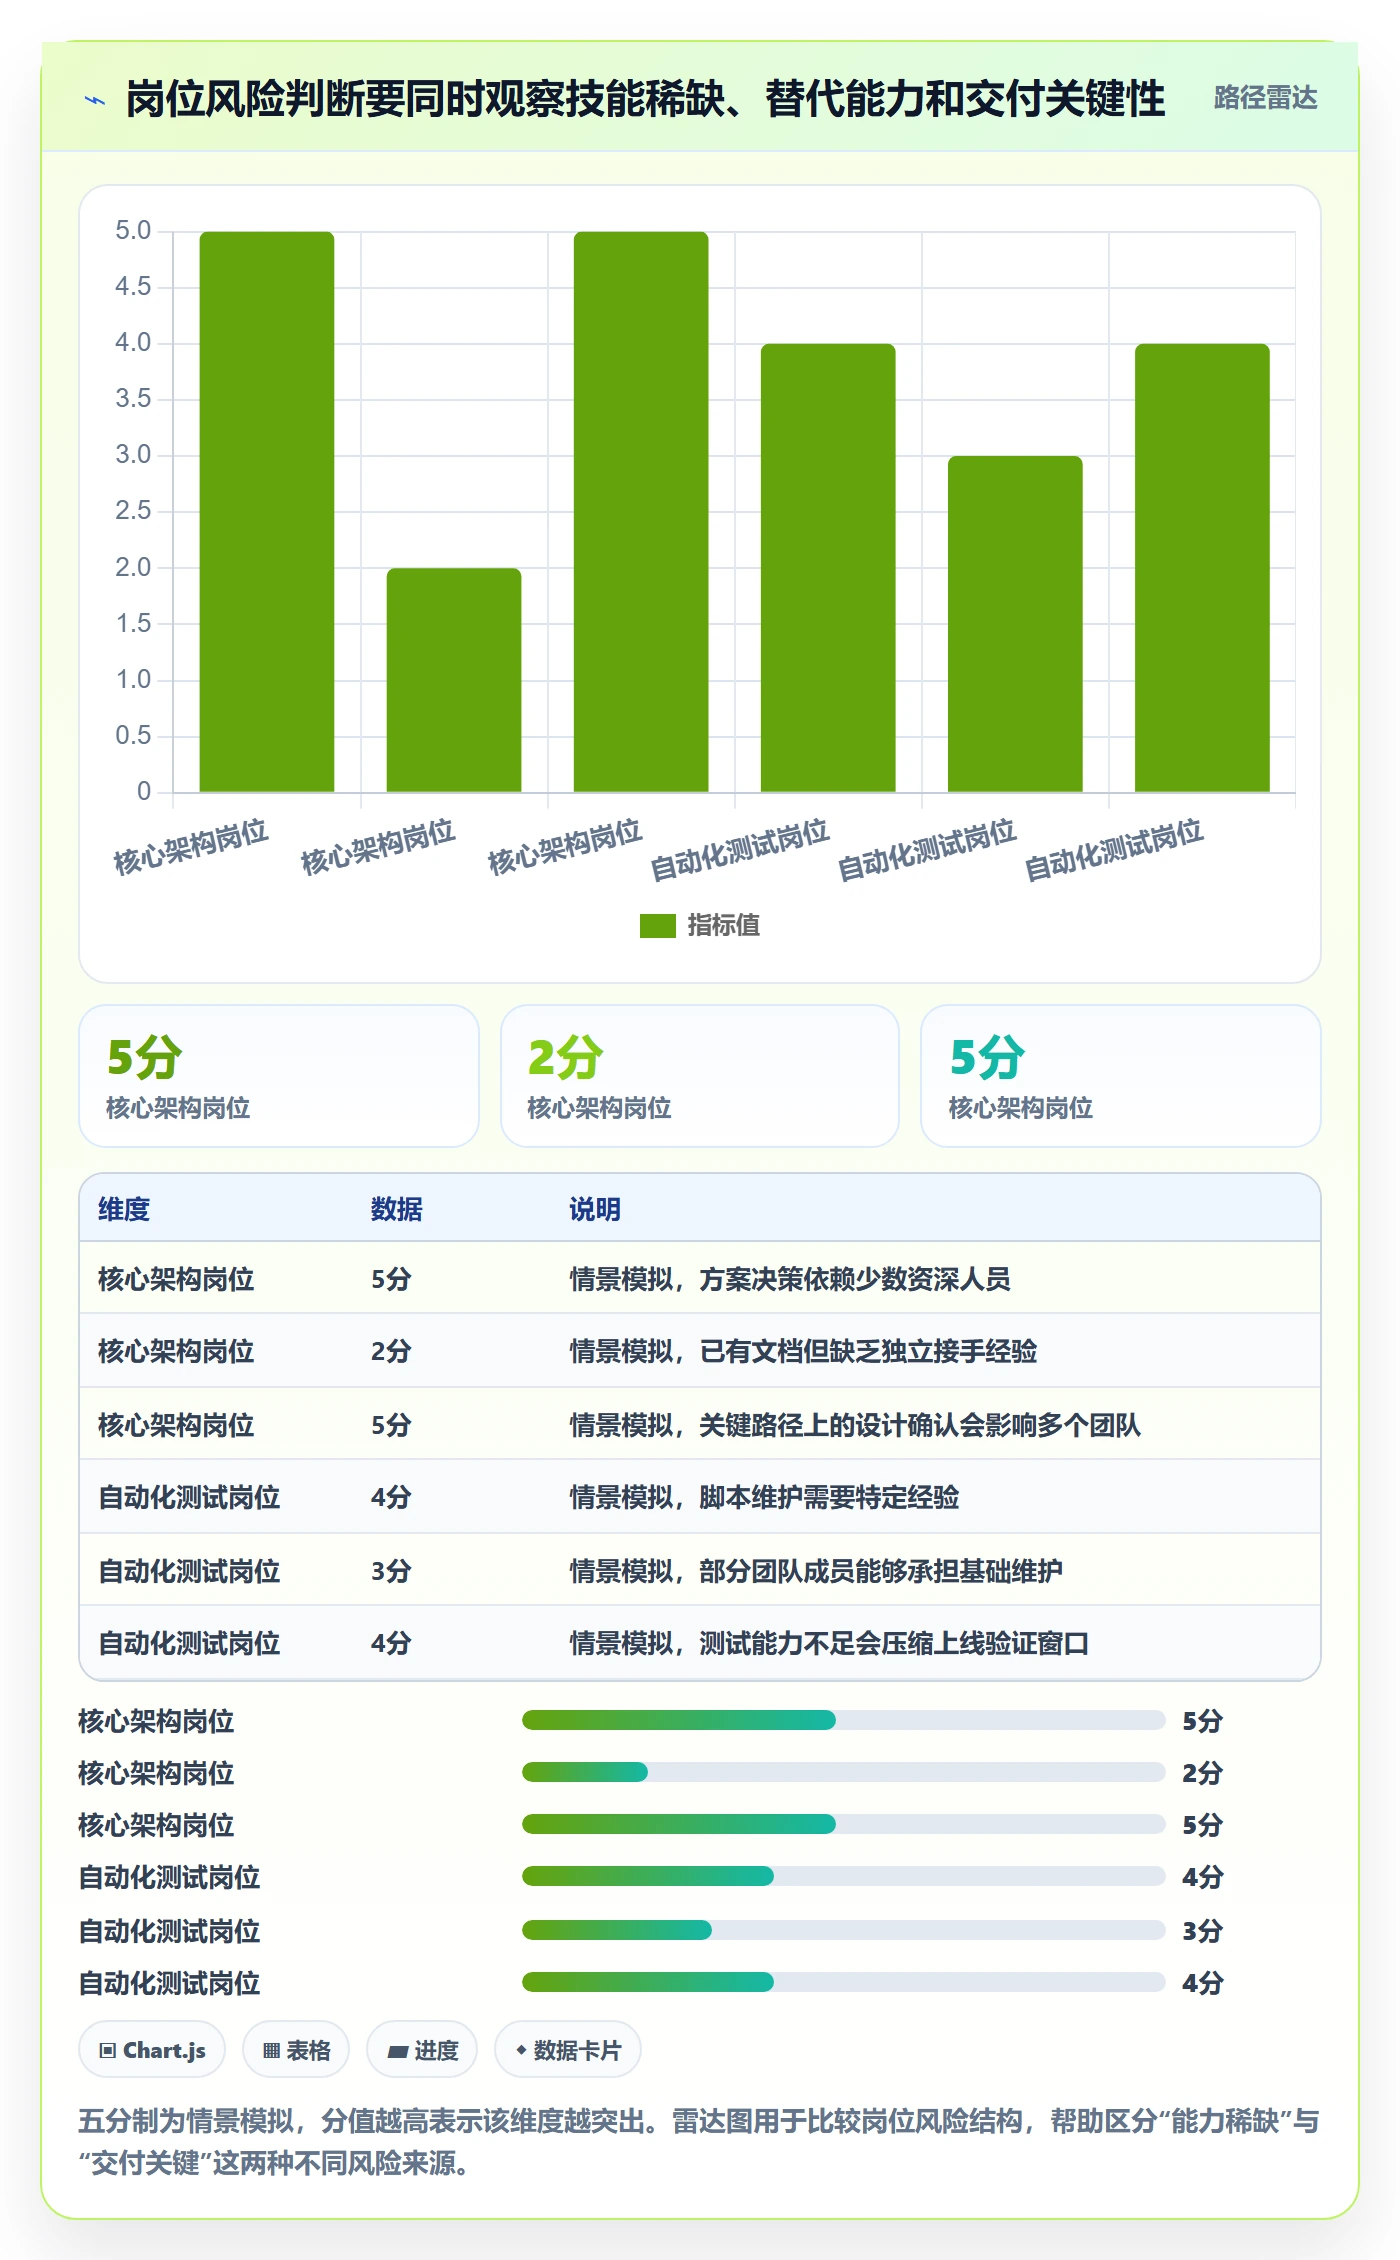
Task: Click the 自动化测试岗位 progress bar showing 3分
Action: pos(843,1929)
